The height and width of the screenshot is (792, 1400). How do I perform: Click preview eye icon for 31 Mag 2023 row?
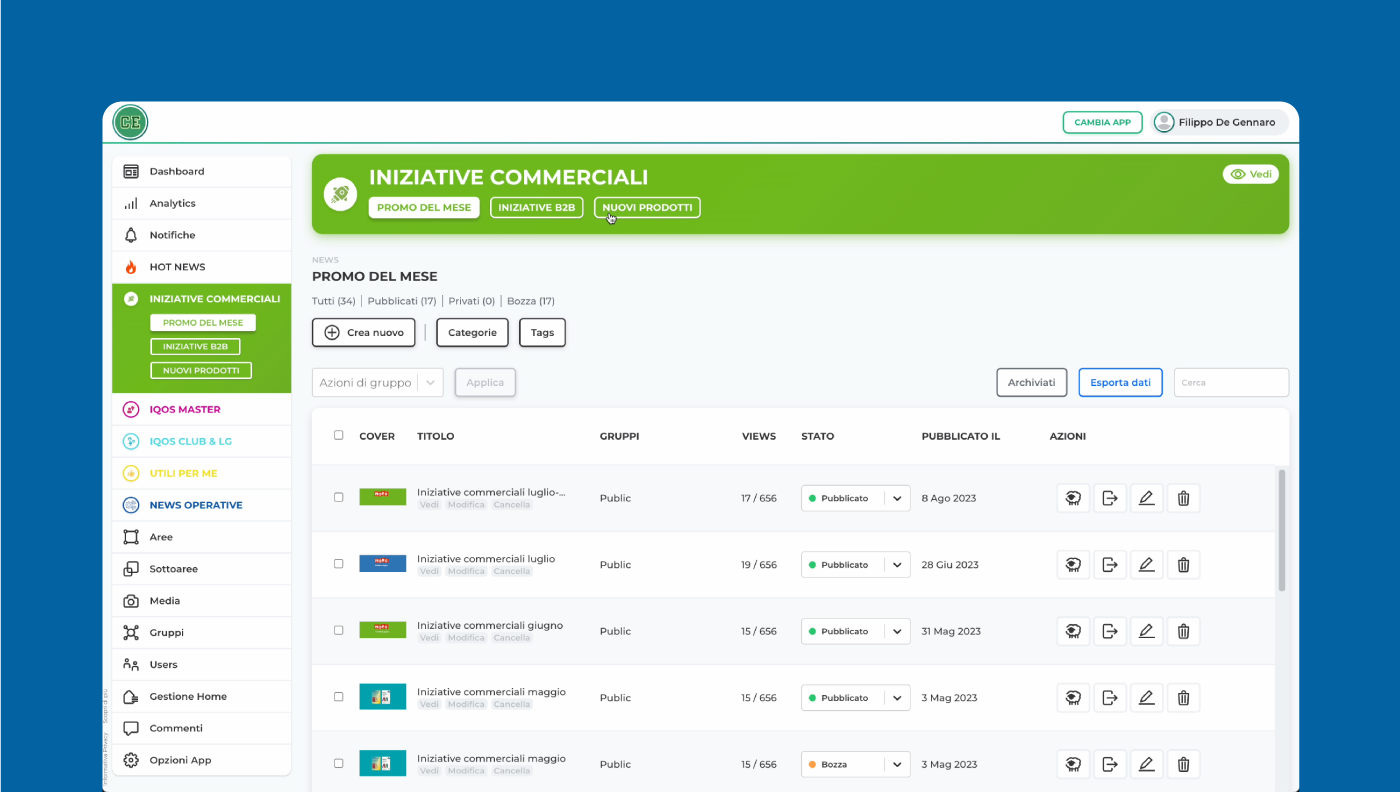click(1073, 631)
